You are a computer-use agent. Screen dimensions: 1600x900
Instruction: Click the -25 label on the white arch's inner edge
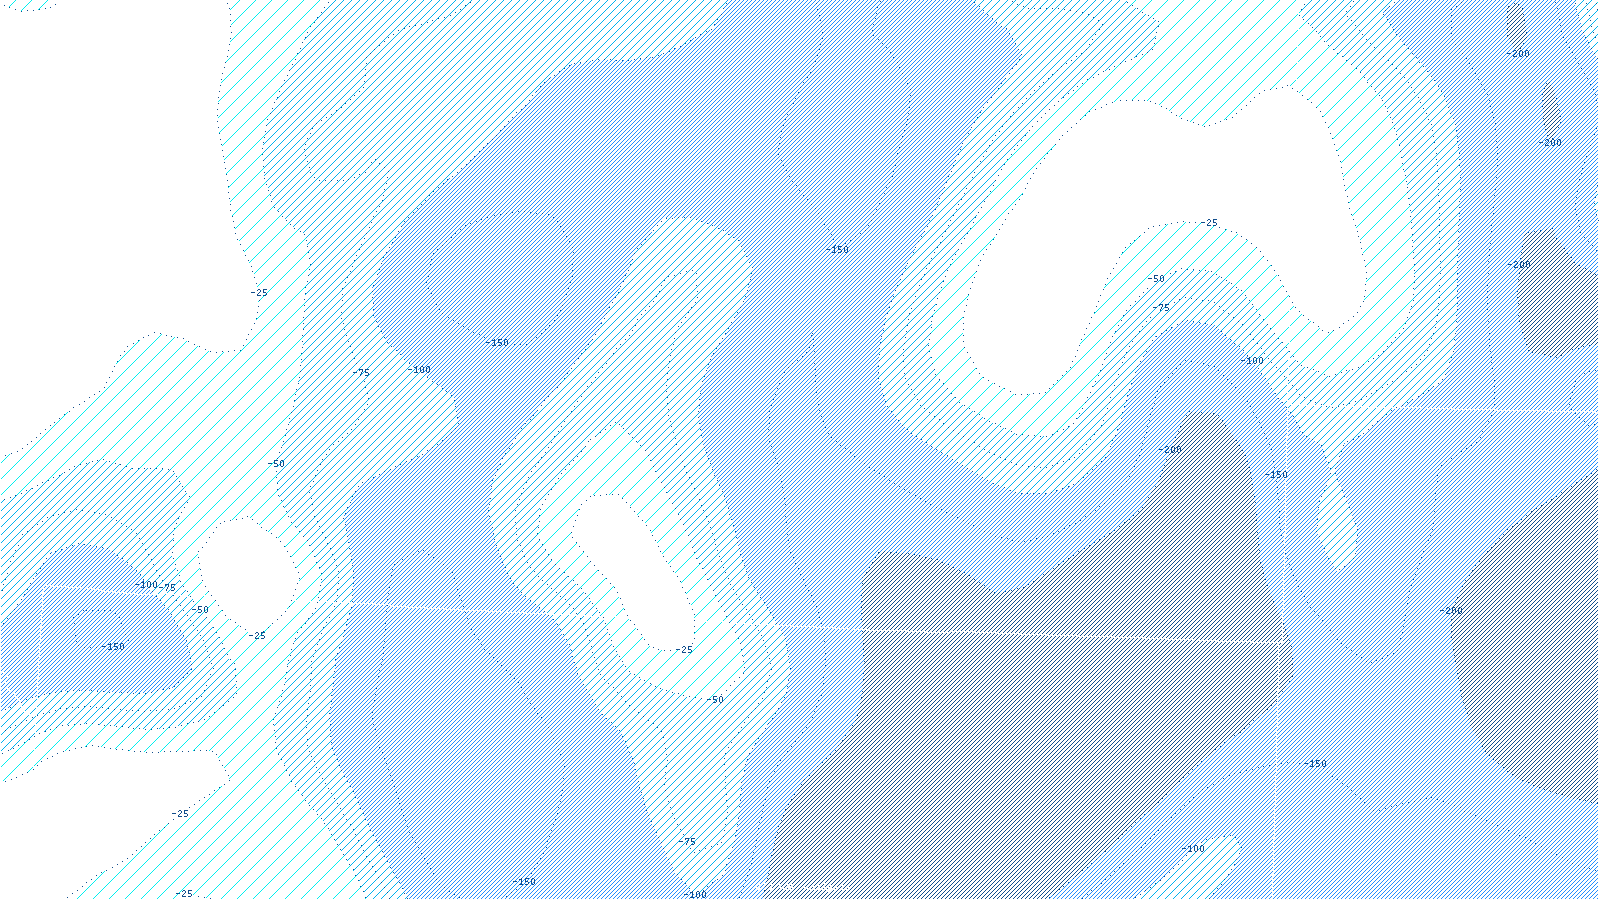(1209, 223)
